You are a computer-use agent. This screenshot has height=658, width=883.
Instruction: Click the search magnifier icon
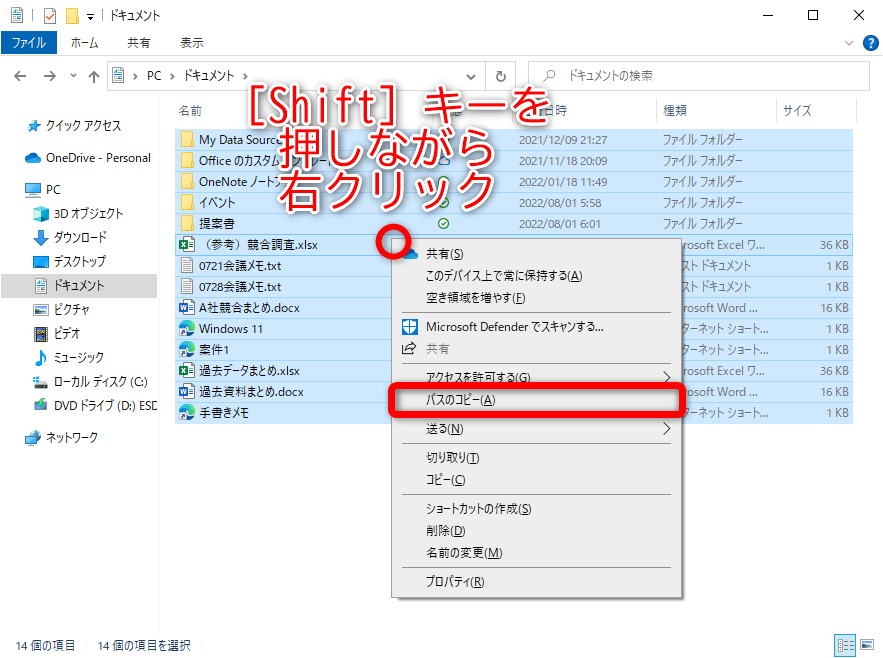tap(549, 76)
